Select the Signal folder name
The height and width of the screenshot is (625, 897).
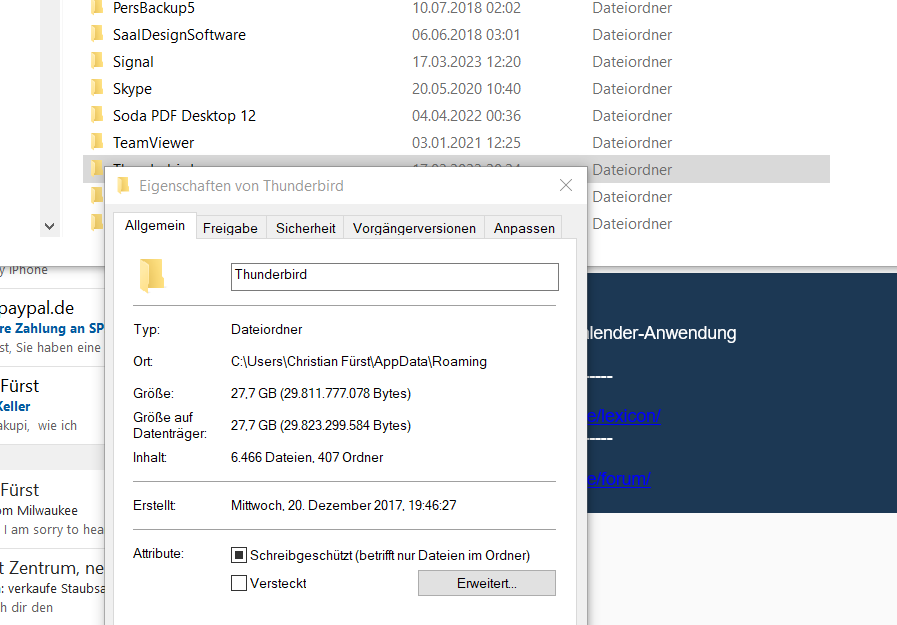pos(133,62)
